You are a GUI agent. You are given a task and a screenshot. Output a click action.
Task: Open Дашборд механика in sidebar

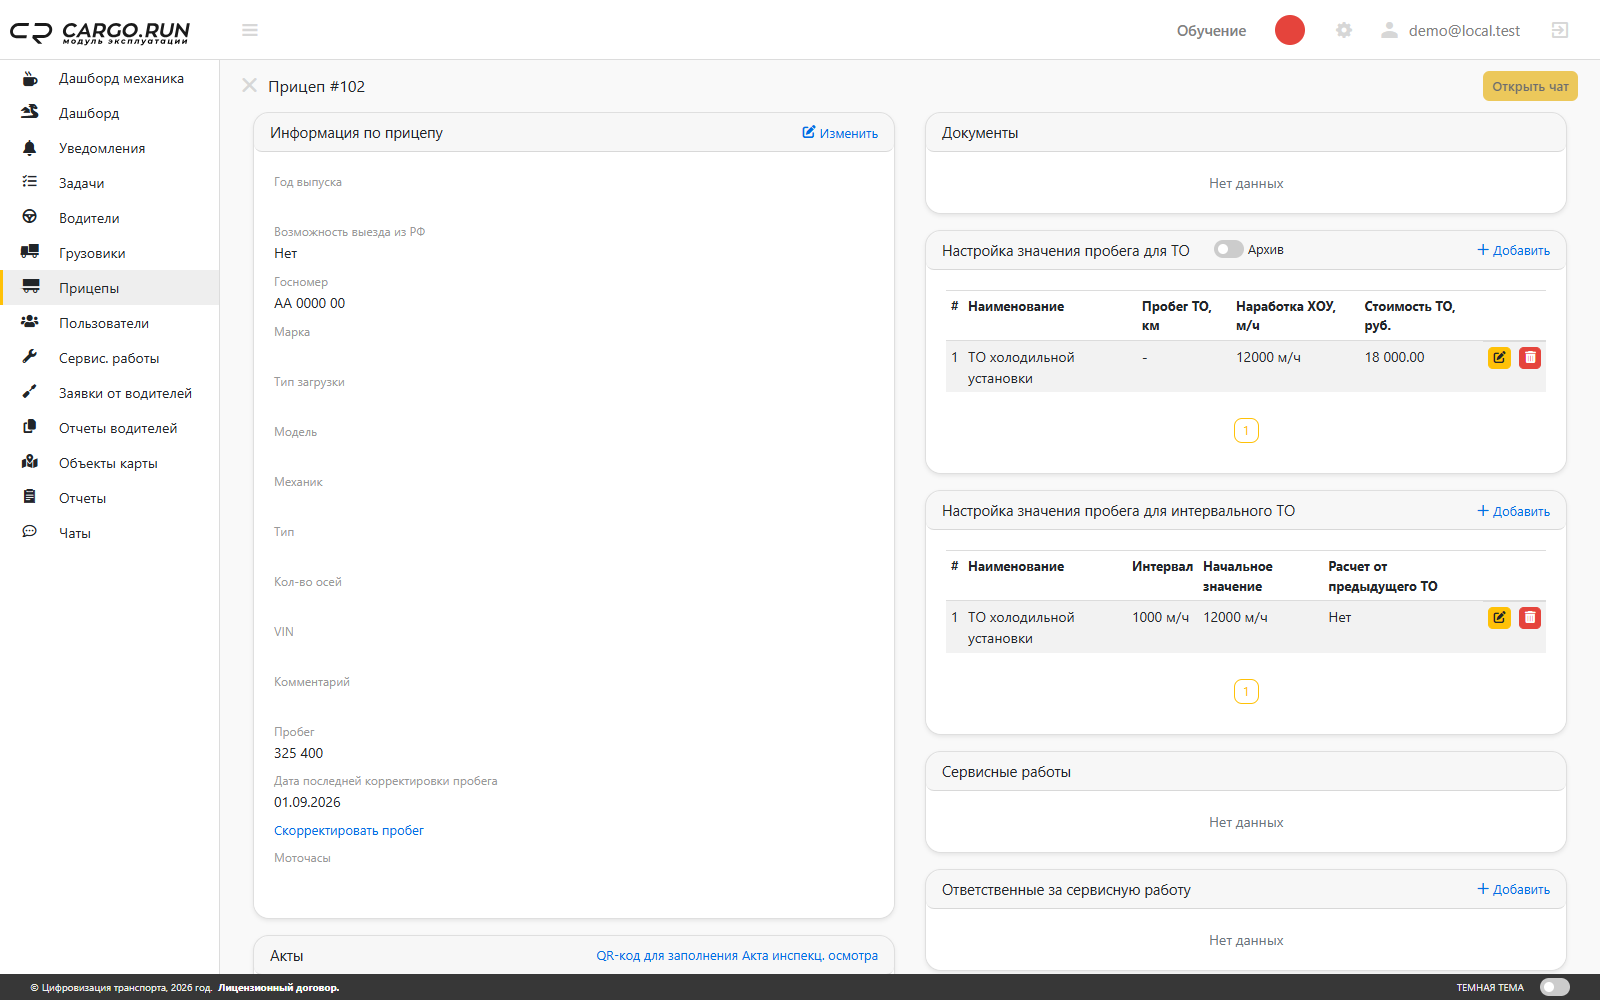click(x=110, y=78)
